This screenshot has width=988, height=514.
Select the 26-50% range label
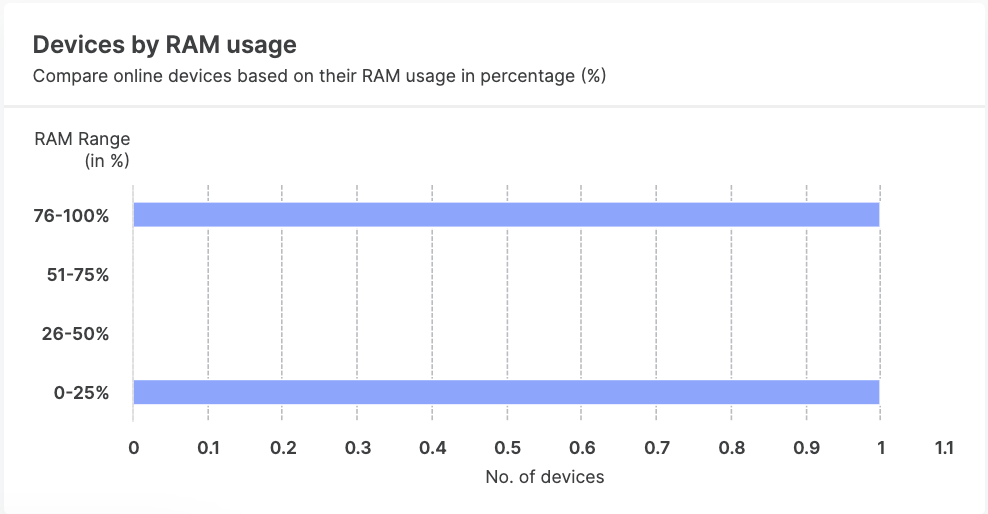[76, 333]
